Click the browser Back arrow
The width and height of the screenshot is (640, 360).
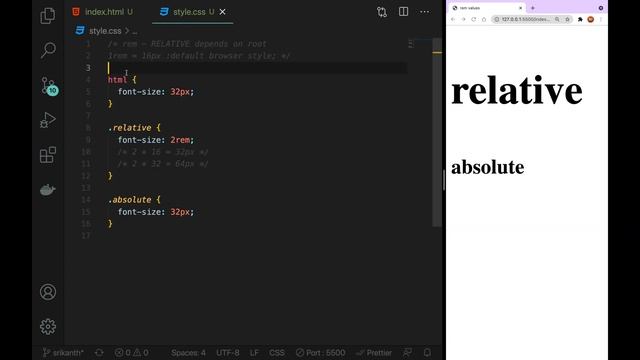pyautogui.click(x=453, y=19)
